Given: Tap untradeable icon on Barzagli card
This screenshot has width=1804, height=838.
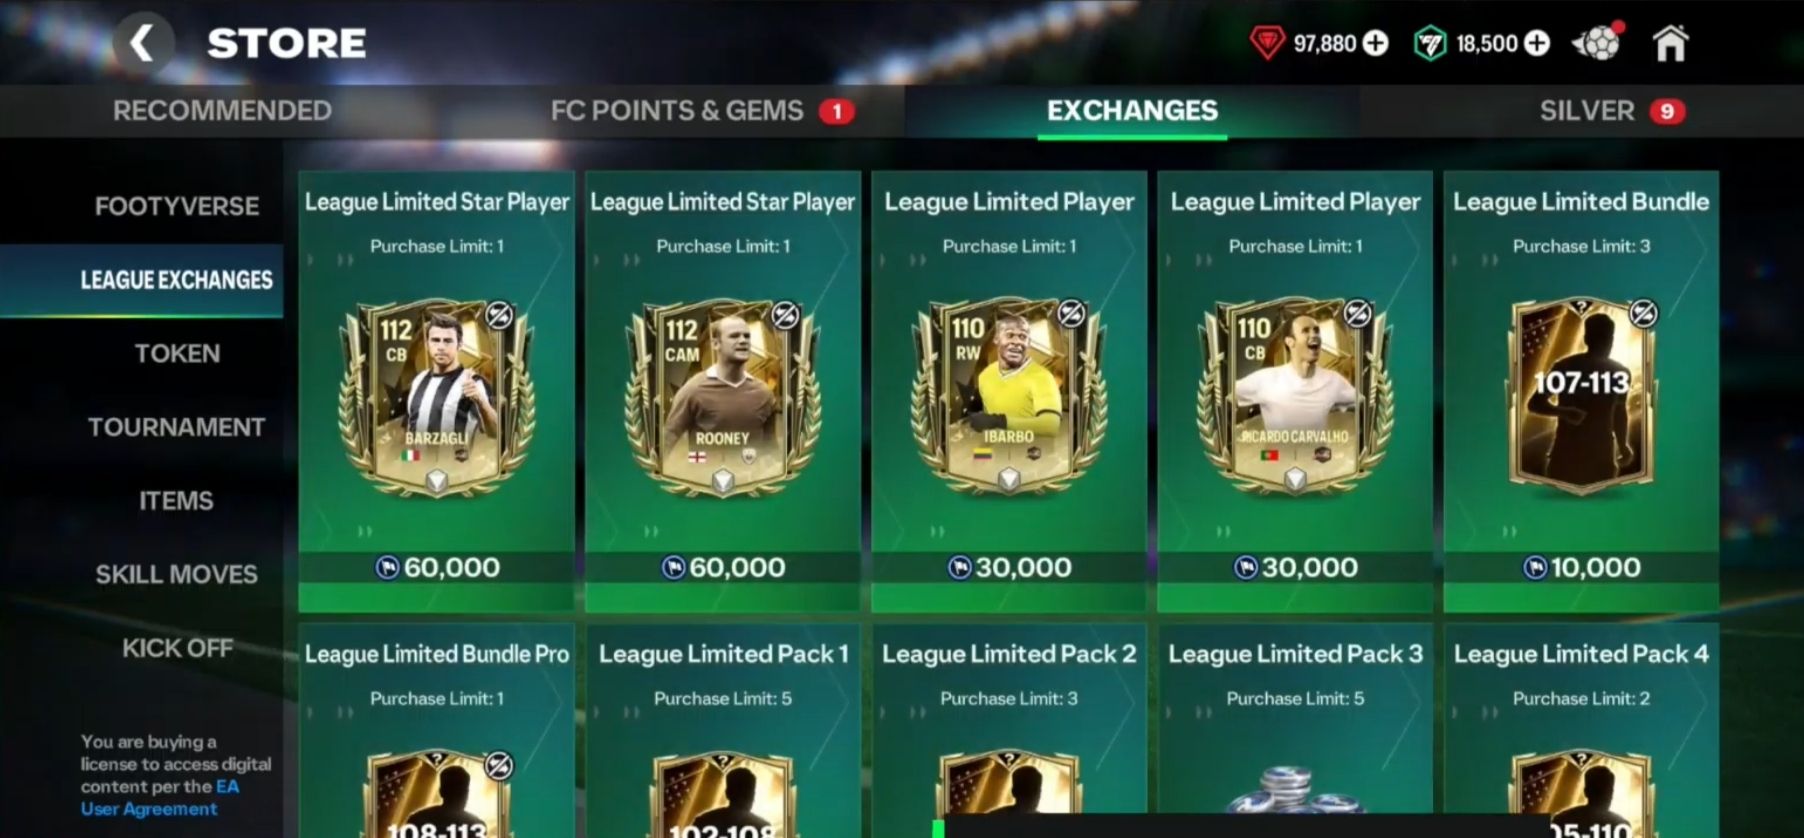Looking at the screenshot, I should tap(499, 316).
